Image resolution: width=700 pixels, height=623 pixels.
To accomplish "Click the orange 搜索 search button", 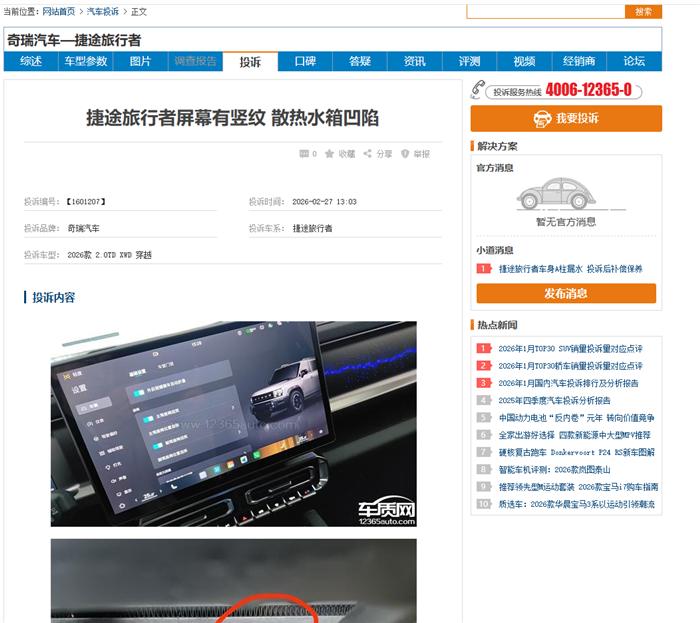I will coord(643,11).
